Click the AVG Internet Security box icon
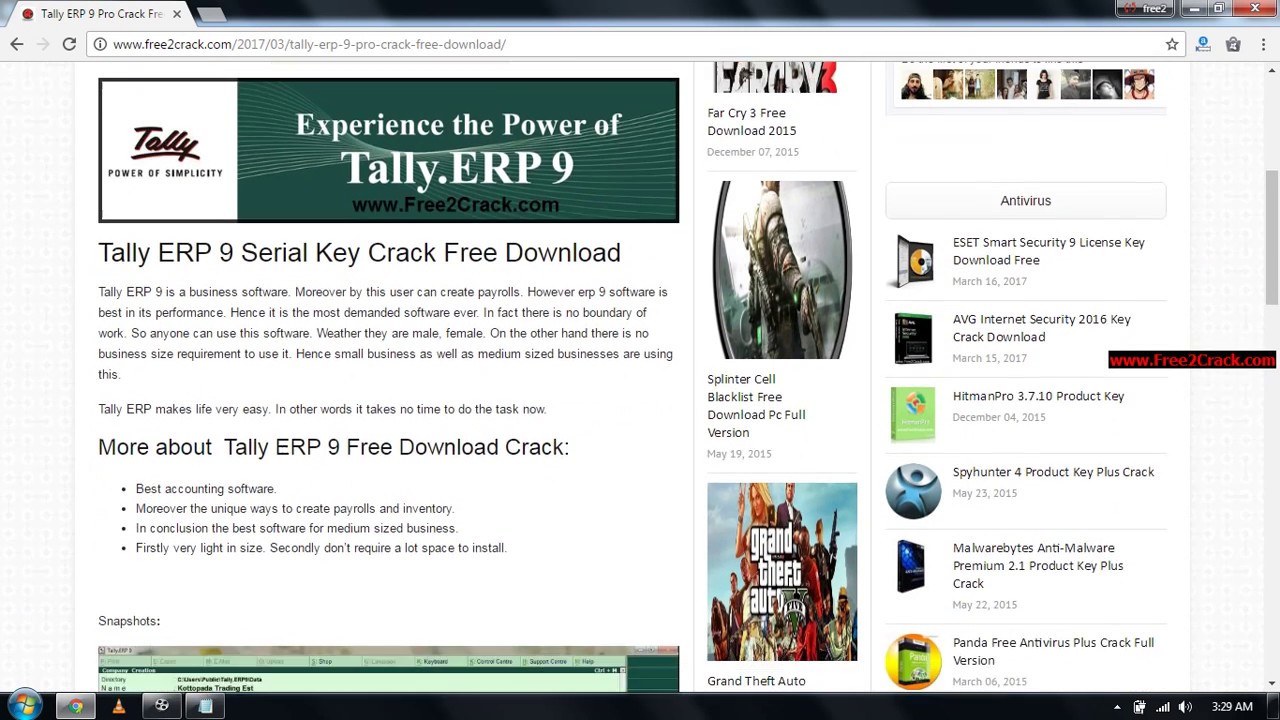This screenshot has width=1280, height=720. point(913,338)
